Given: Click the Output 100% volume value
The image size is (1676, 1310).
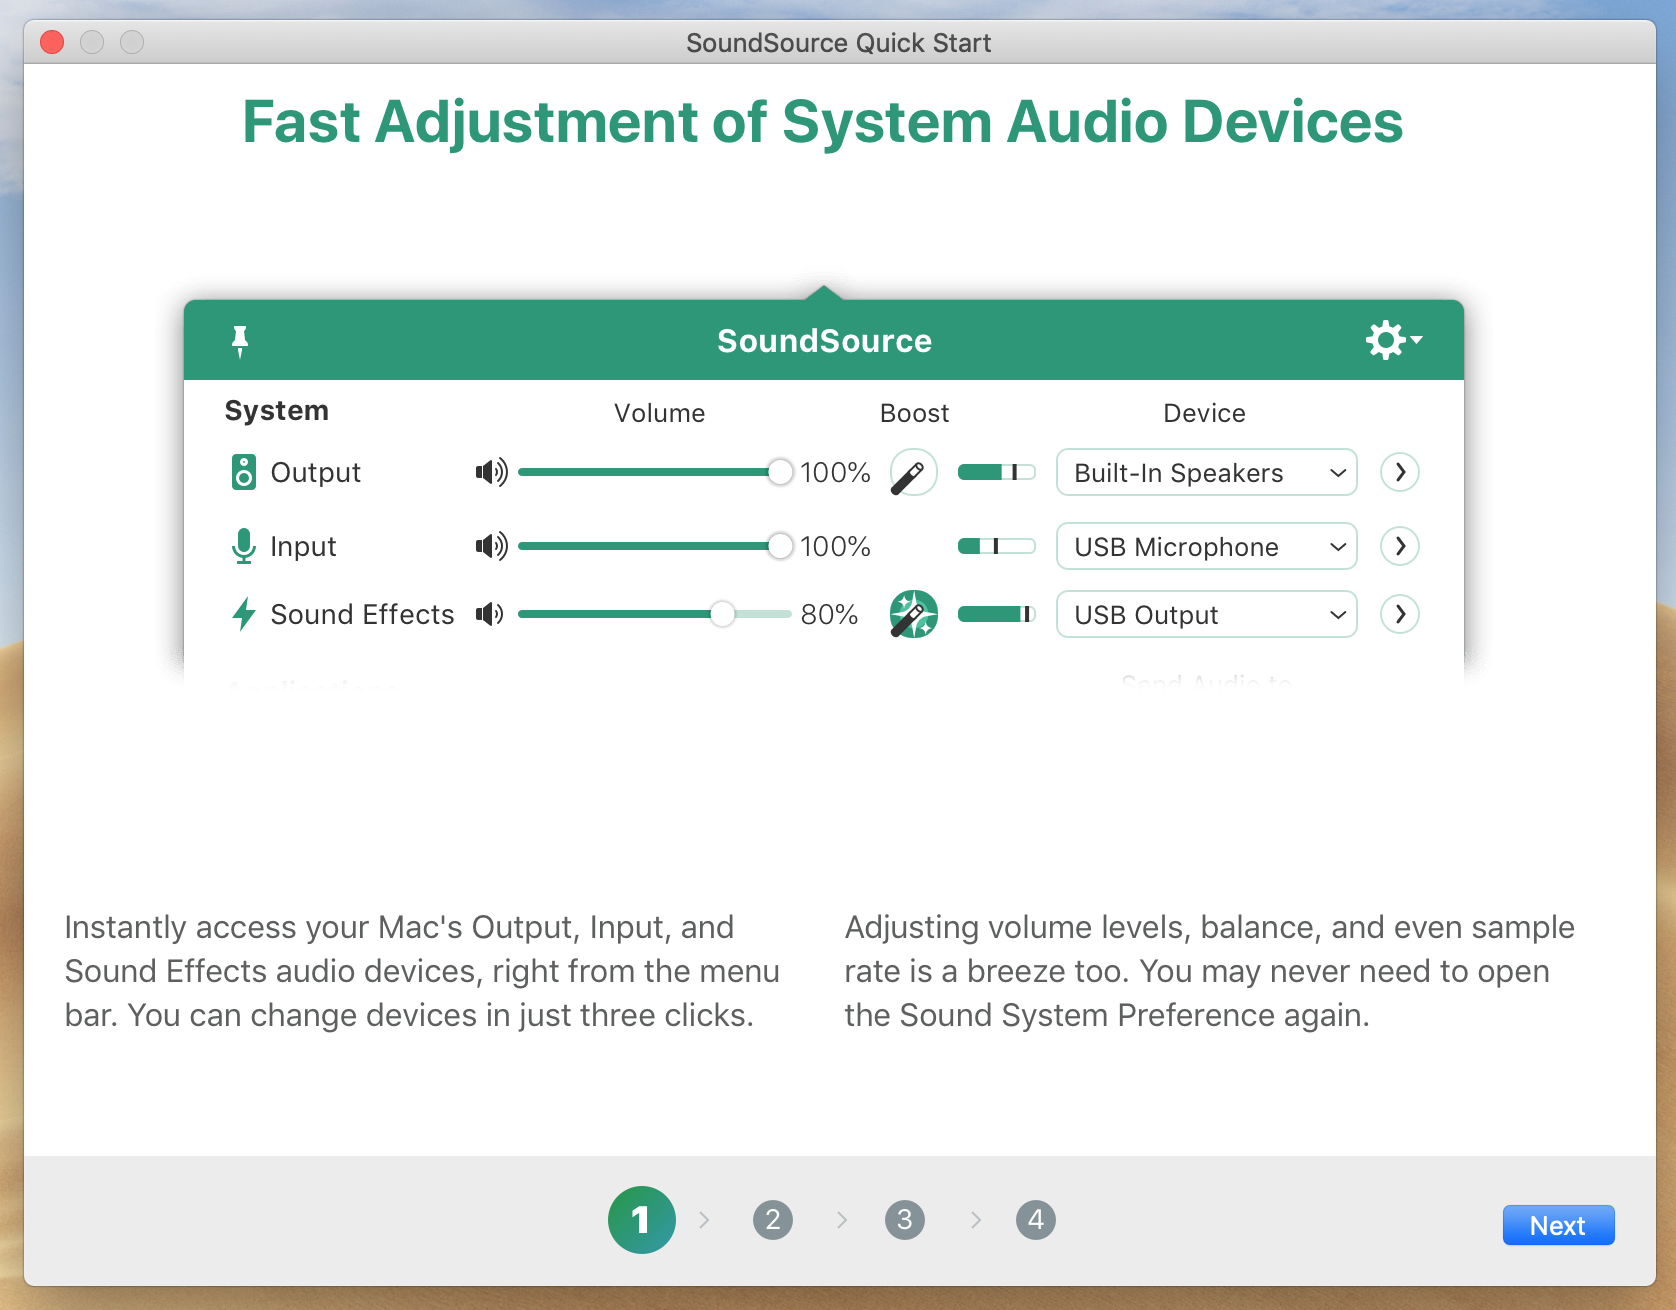Looking at the screenshot, I should [x=835, y=472].
